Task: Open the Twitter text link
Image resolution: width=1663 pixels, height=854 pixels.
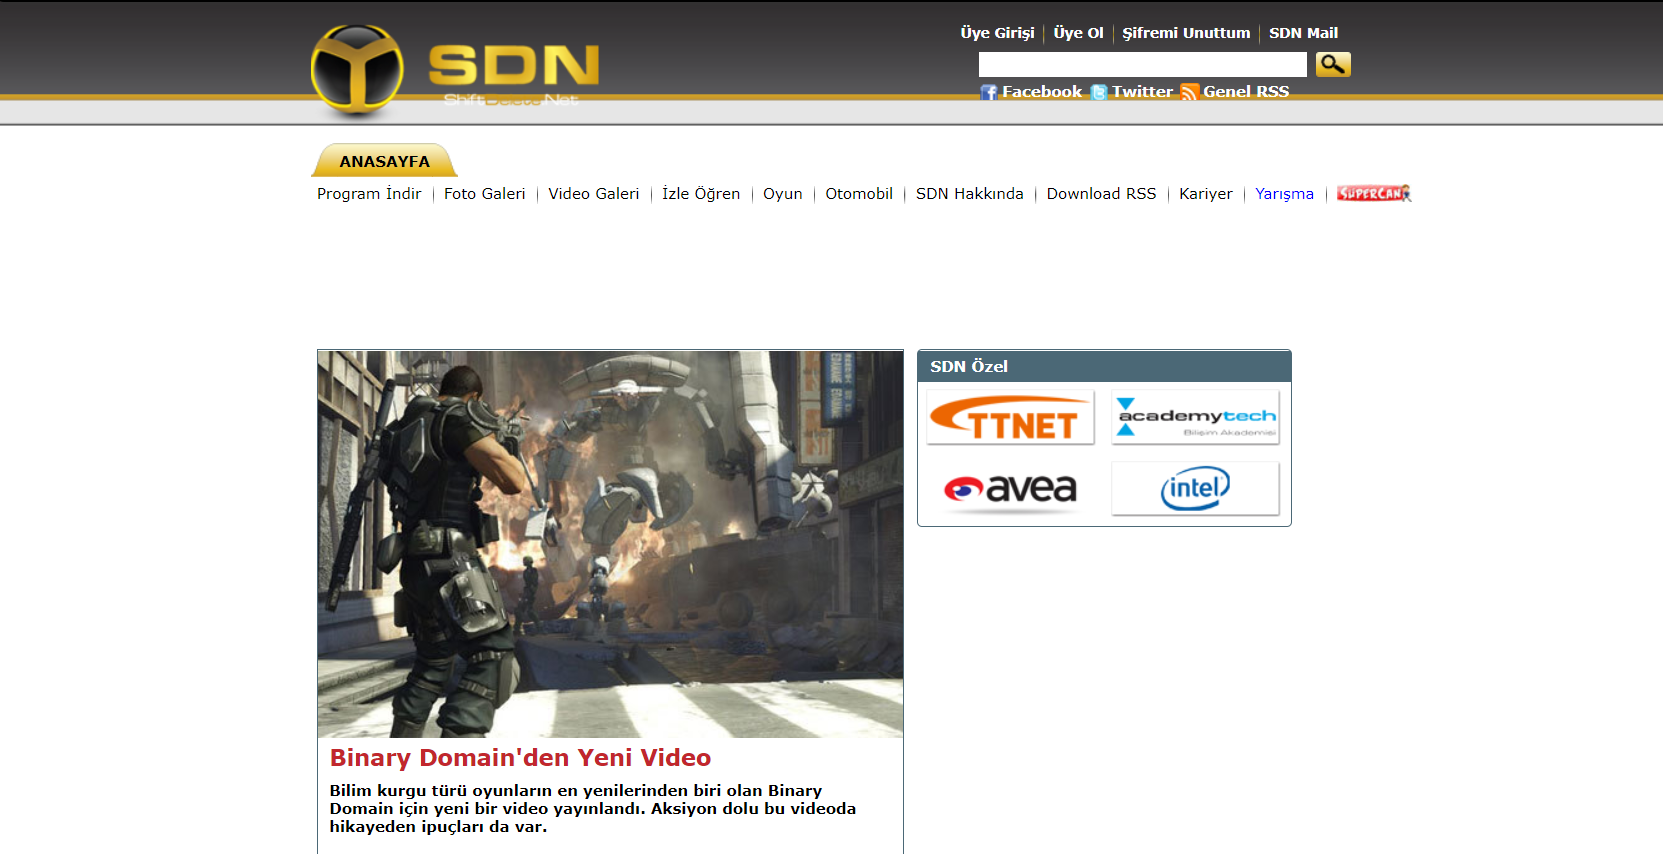Action: pyautogui.click(x=1142, y=92)
